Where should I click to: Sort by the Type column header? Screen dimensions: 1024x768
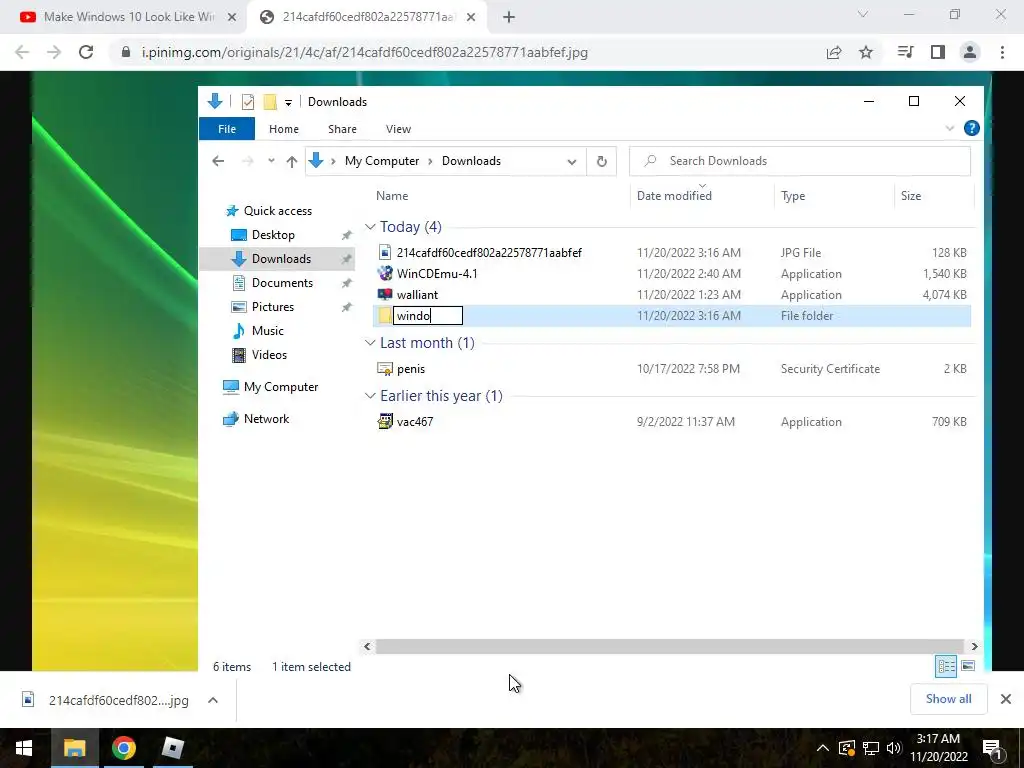coord(793,195)
